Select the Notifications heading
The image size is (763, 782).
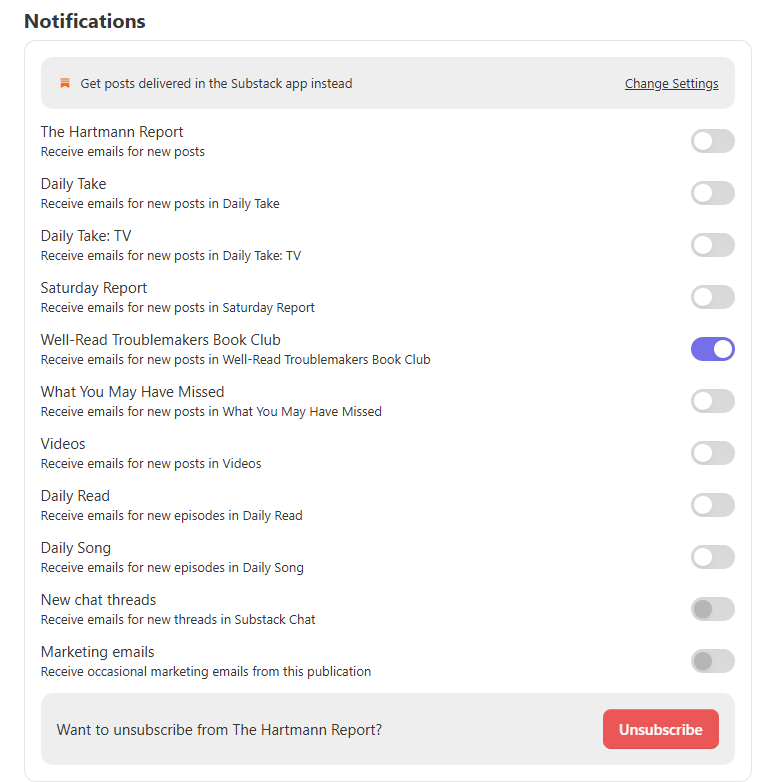[85, 21]
